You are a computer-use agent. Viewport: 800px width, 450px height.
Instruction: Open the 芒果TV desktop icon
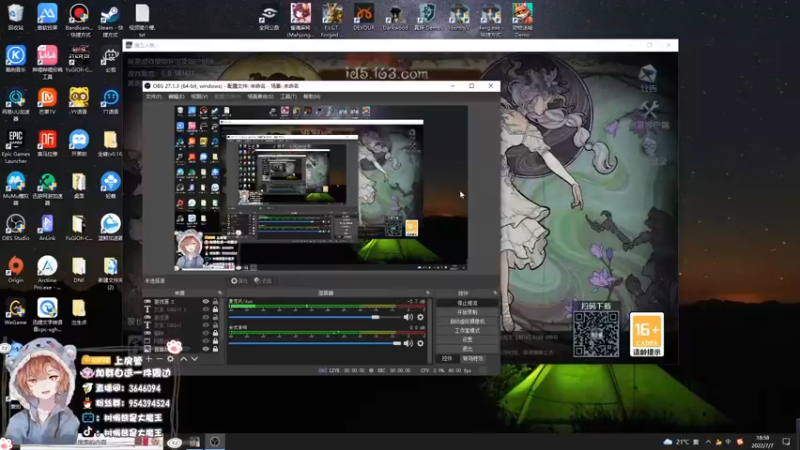point(47,101)
